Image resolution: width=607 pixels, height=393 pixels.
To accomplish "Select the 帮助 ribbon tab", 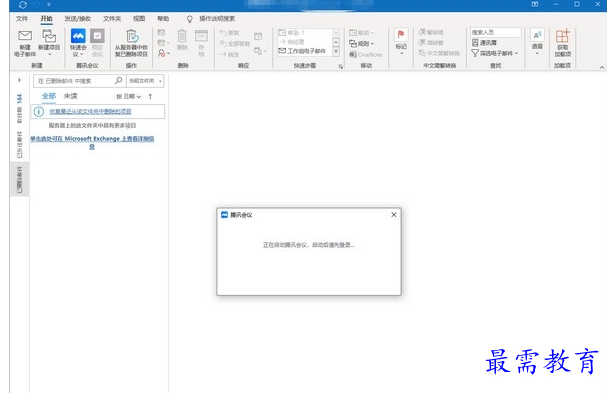I will click(163, 18).
